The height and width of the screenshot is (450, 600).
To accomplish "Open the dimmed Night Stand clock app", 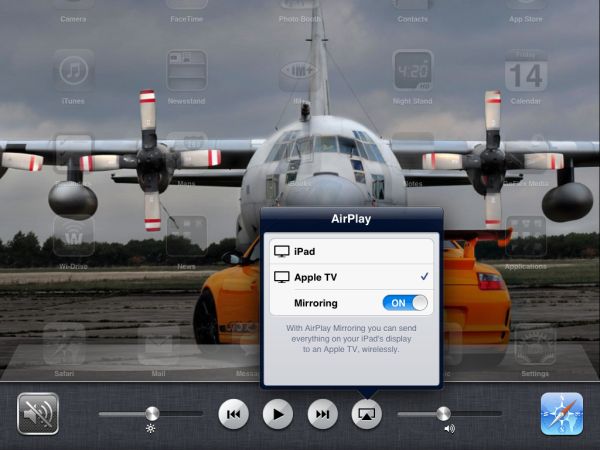I will click(412, 70).
